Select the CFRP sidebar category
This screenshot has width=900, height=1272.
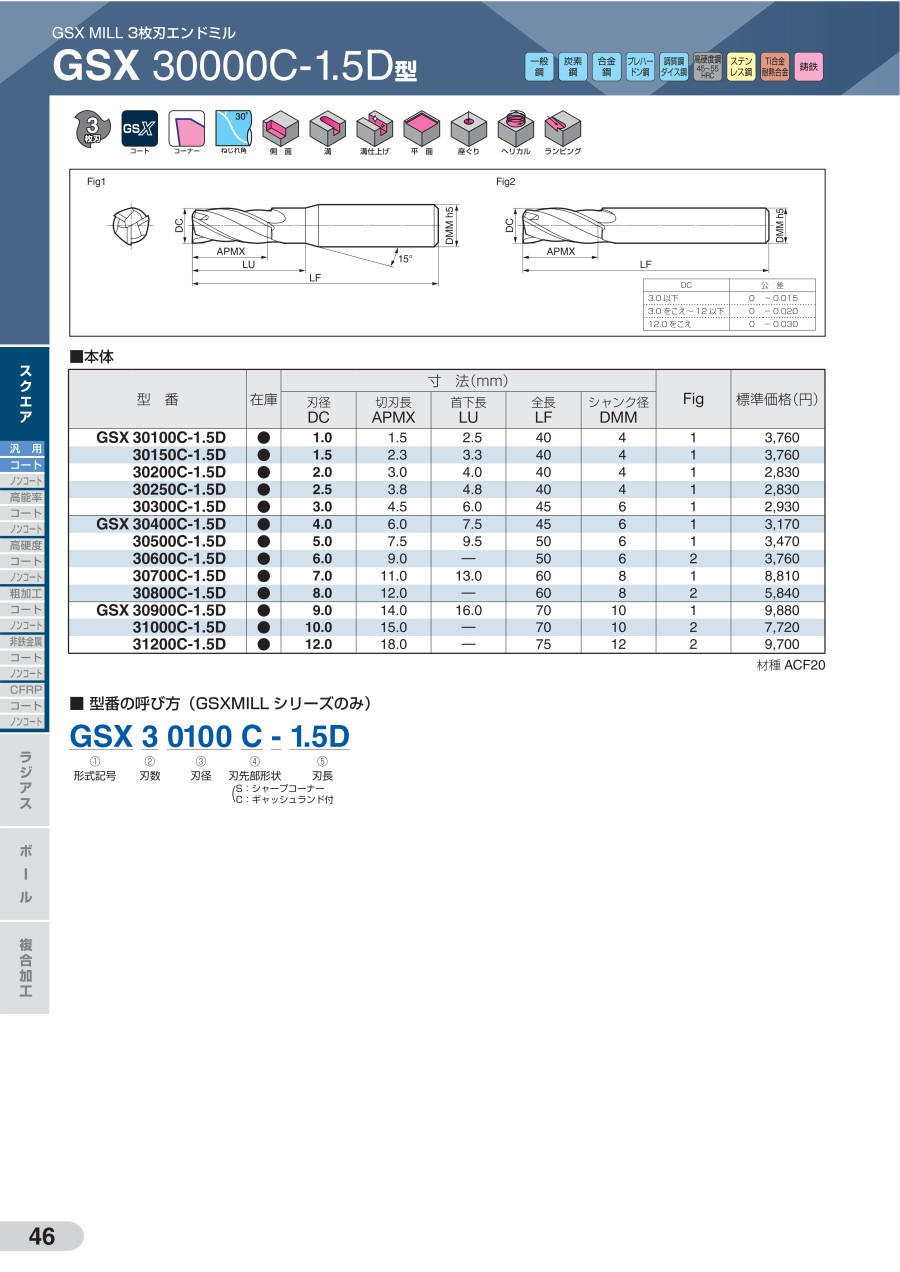(25, 689)
